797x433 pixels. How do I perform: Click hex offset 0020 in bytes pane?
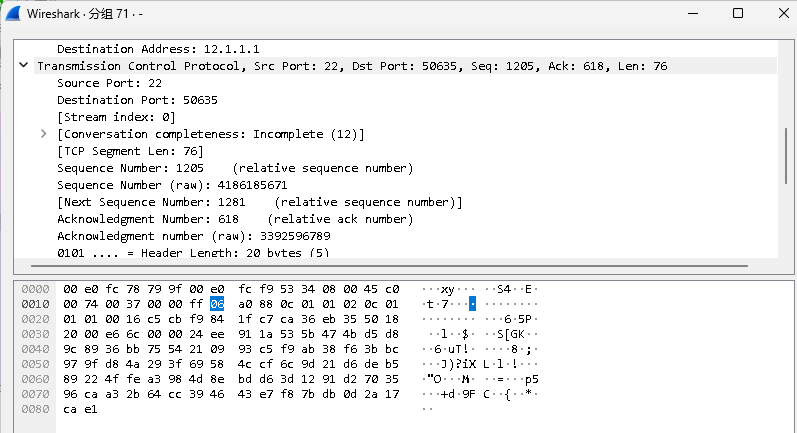[x=35, y=319]
